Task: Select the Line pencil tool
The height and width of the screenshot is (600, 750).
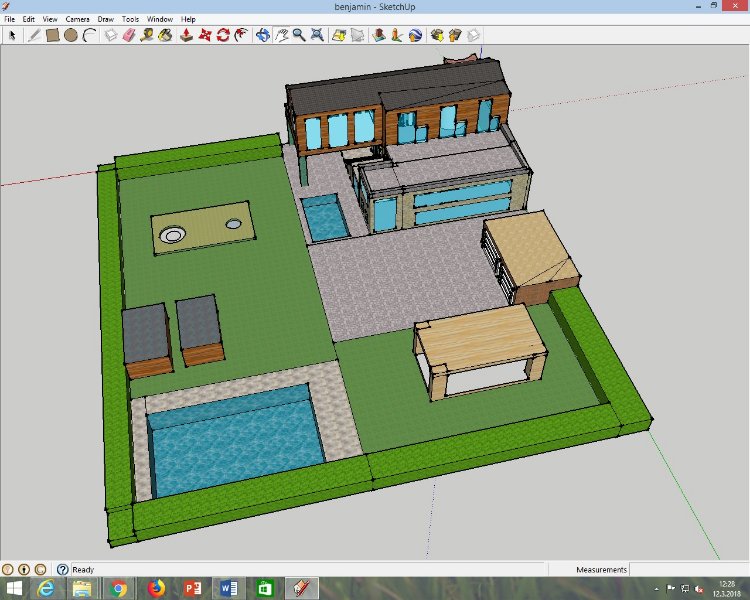Action: (x=33, y=35)
